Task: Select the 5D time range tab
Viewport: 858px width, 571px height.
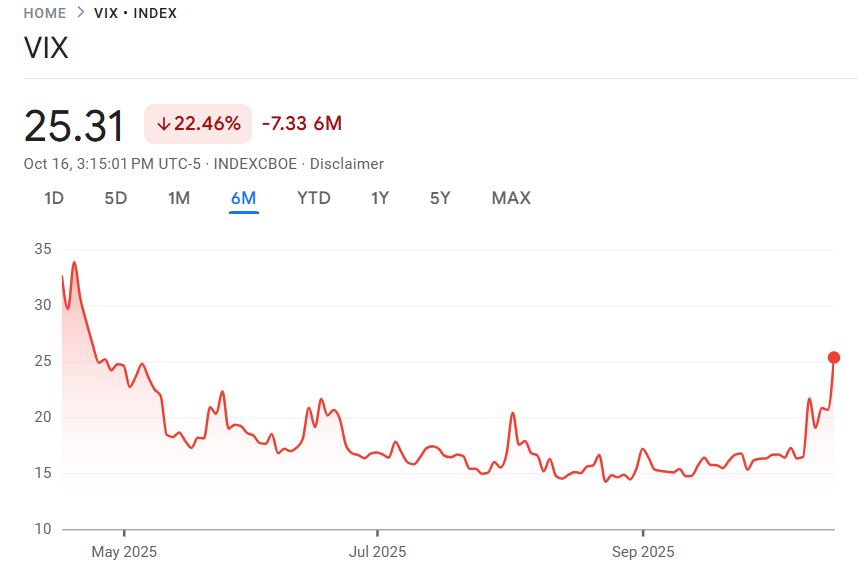Action: 116,198
